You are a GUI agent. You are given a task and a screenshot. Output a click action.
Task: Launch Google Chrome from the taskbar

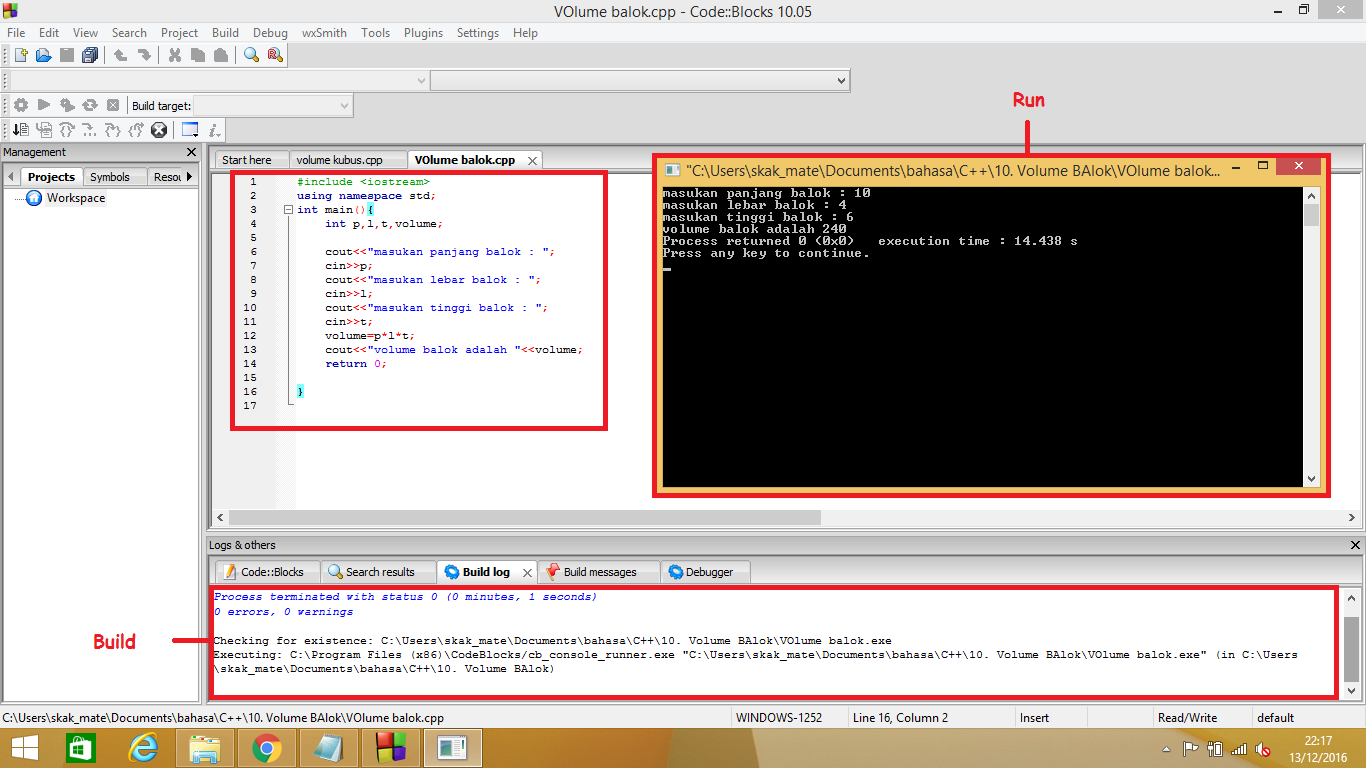coord(265,748)
